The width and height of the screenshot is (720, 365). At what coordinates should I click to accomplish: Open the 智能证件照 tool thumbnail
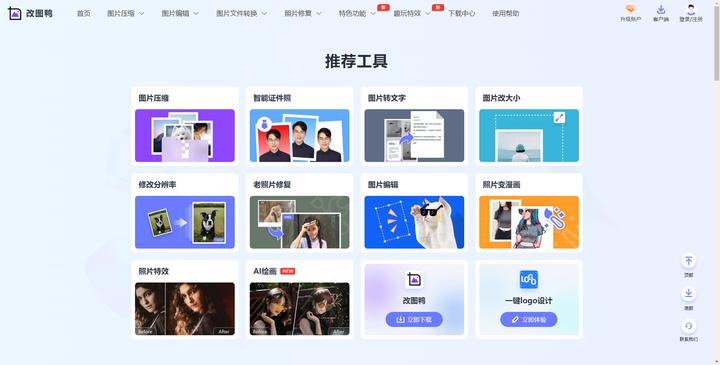(x=299, y=135)
